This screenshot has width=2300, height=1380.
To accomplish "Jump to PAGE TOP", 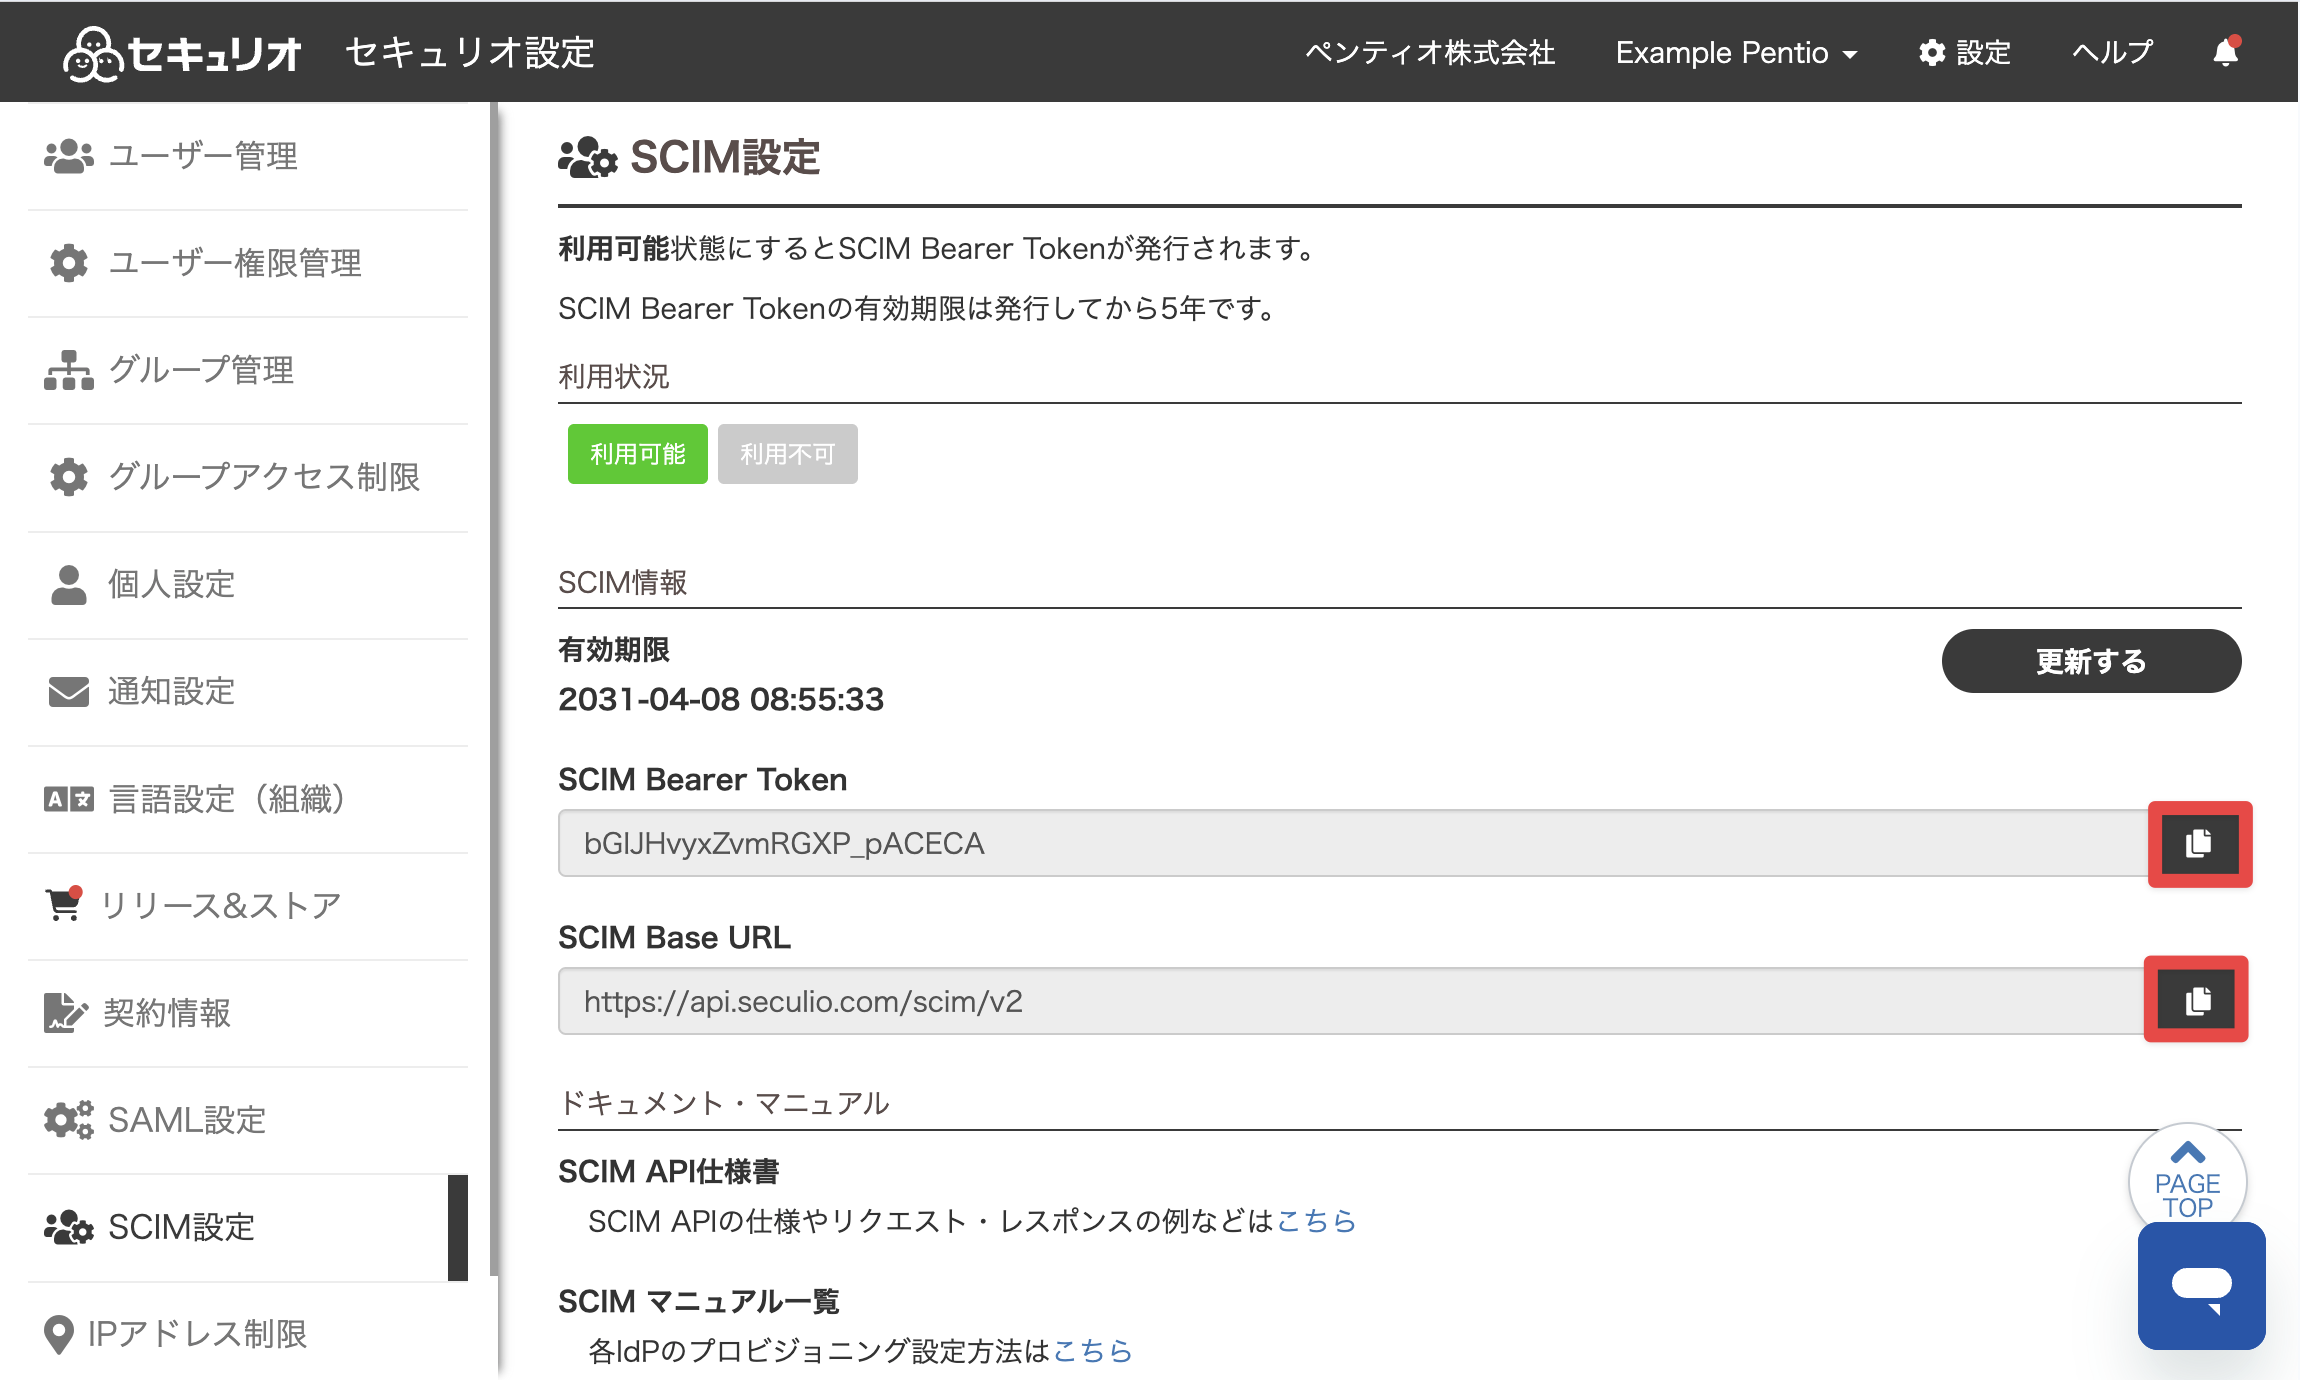I will coord(2187,1181).
